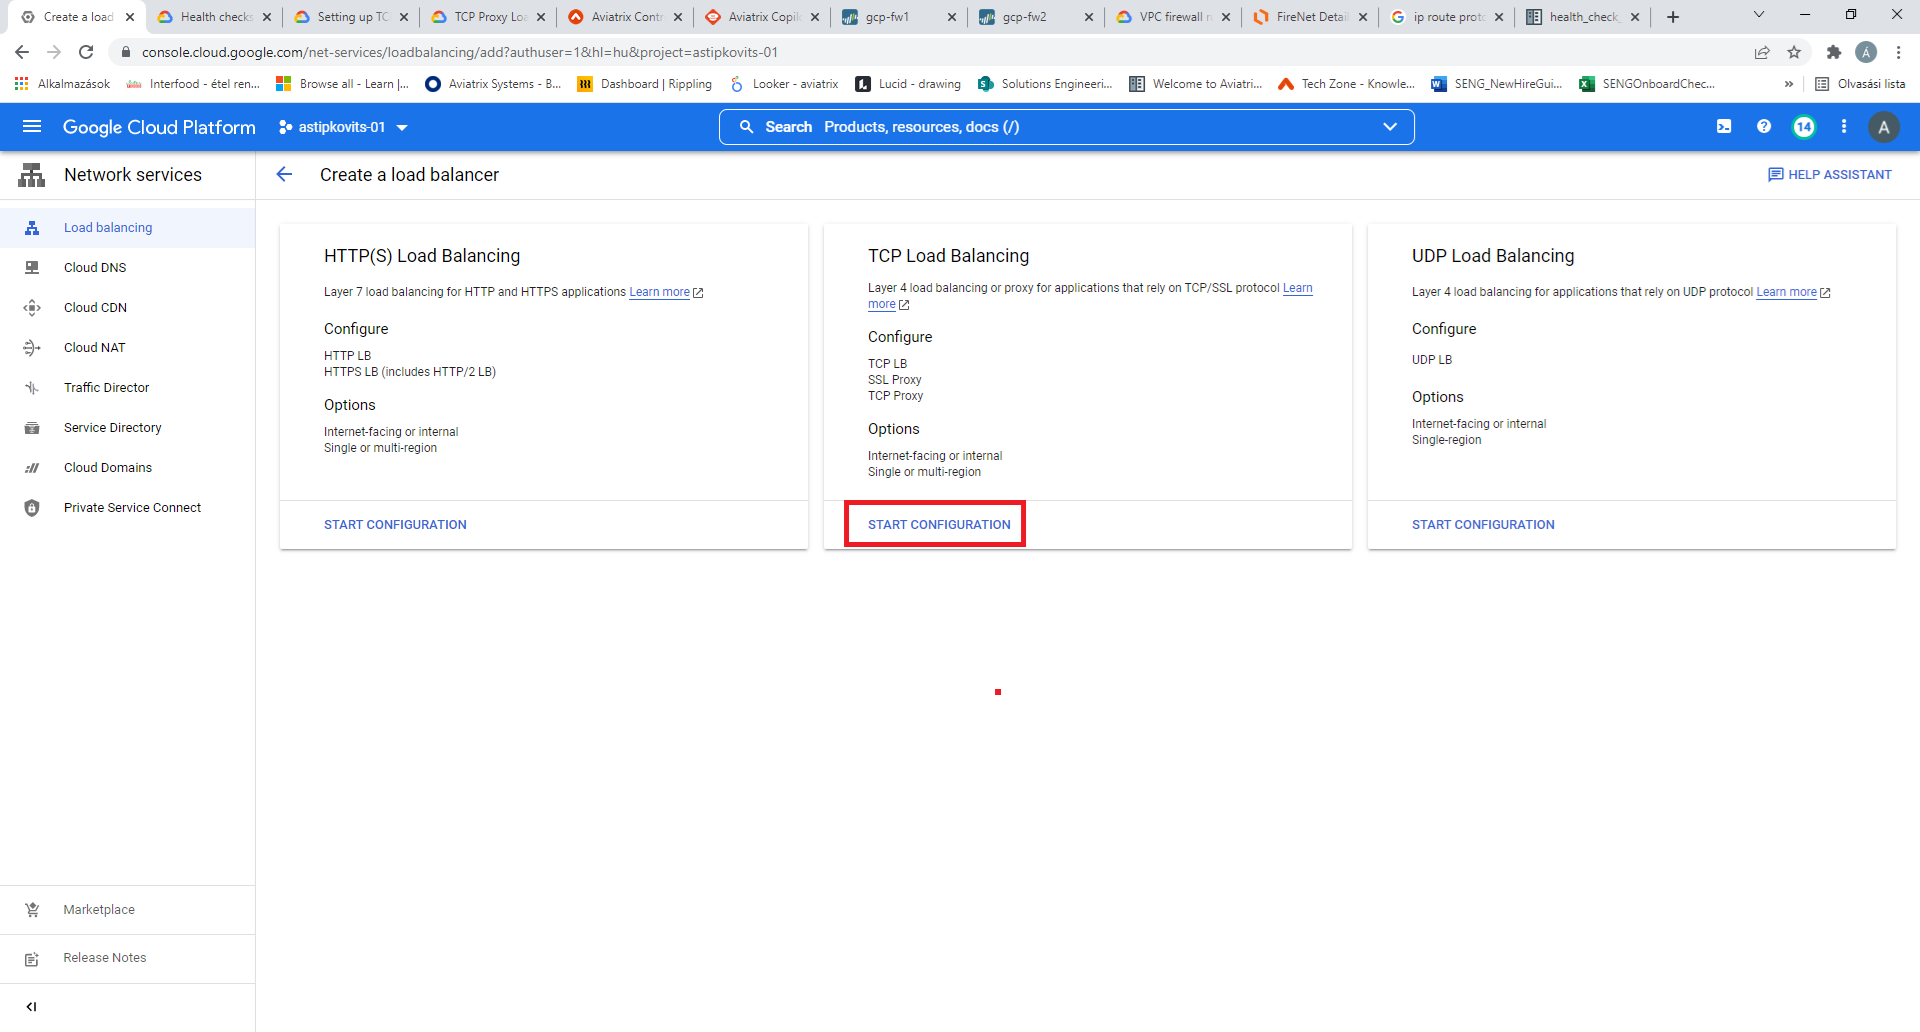The width and height of the screenshot is (1920, 1032).
Task: Select Traffic Director in the navigation
Action: point(107,387)
